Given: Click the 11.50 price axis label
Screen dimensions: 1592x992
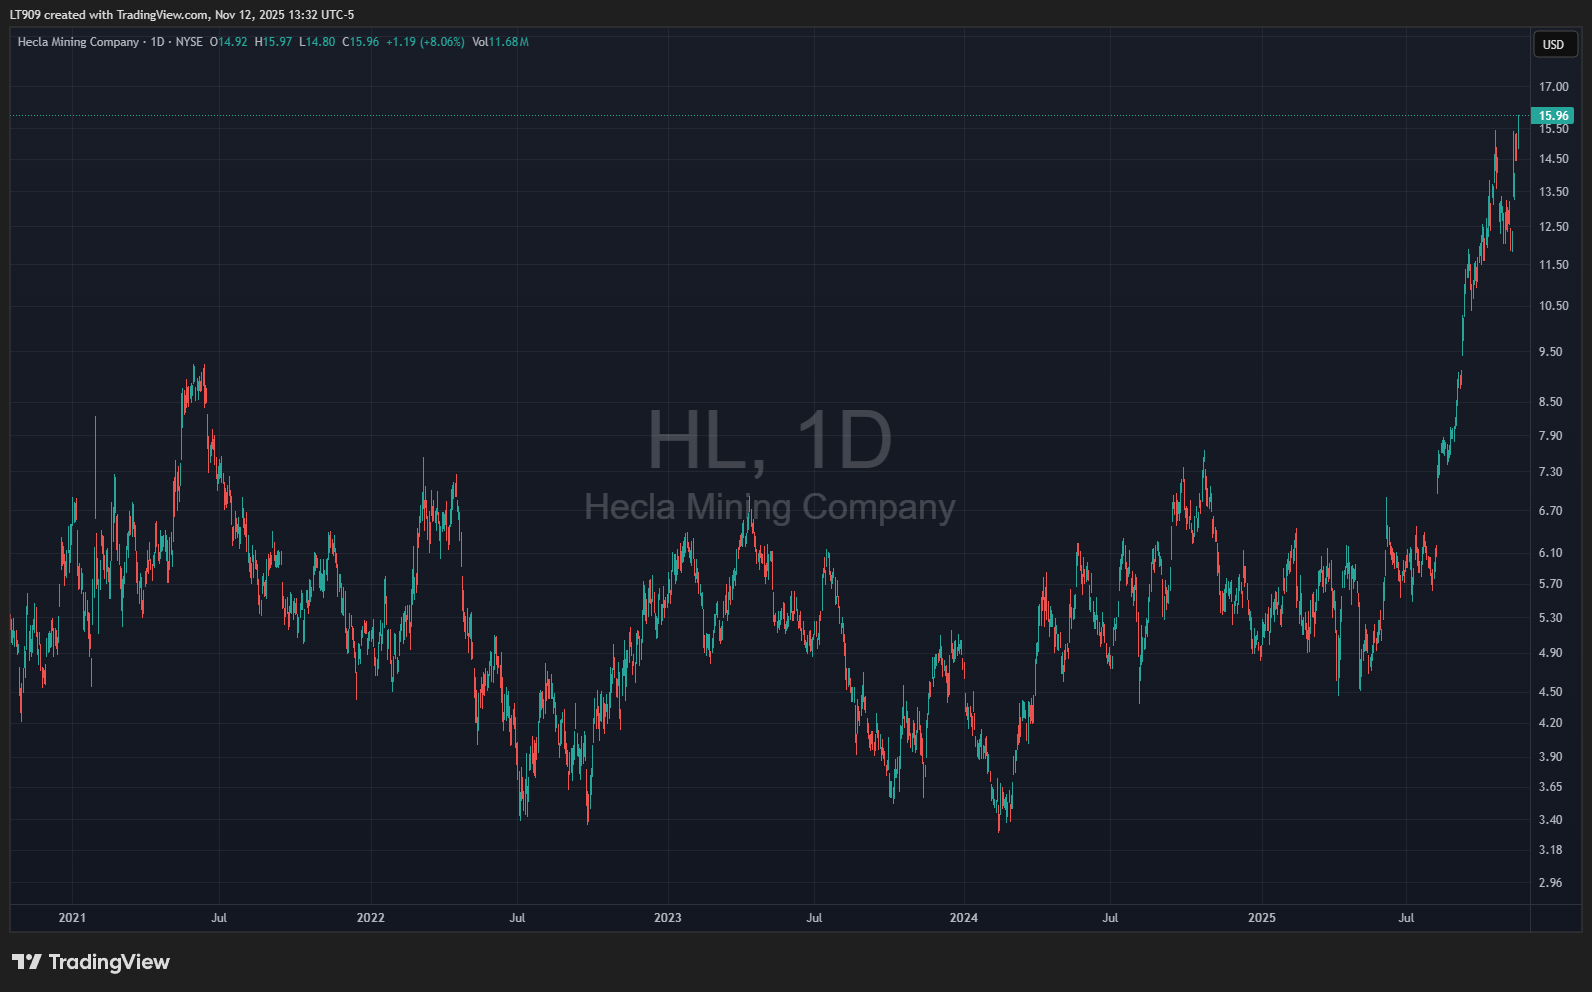Looking at the screenshot, I should (x=1553, y=265).
